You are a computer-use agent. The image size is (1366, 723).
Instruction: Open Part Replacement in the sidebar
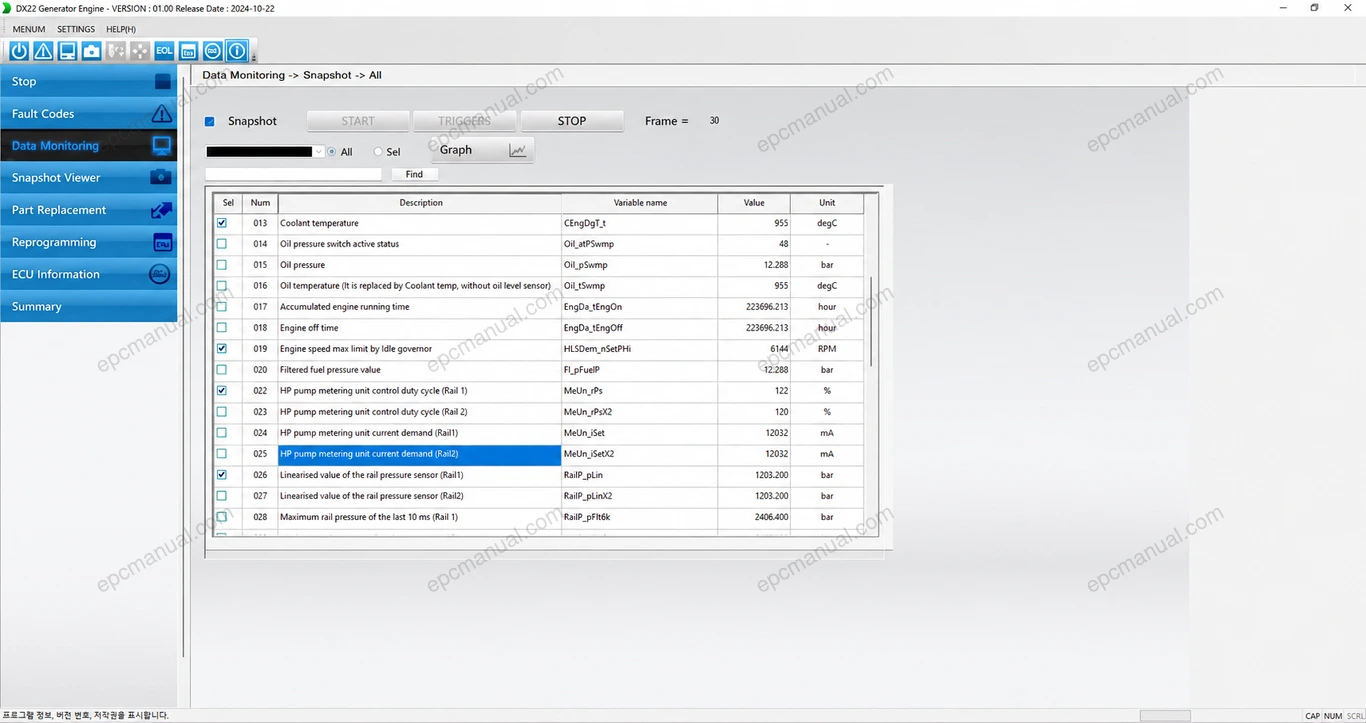(89, 210)
